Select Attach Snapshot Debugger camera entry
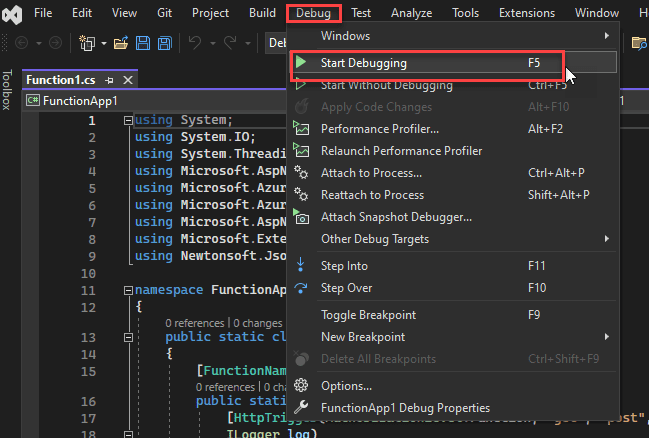 point(396,217)
